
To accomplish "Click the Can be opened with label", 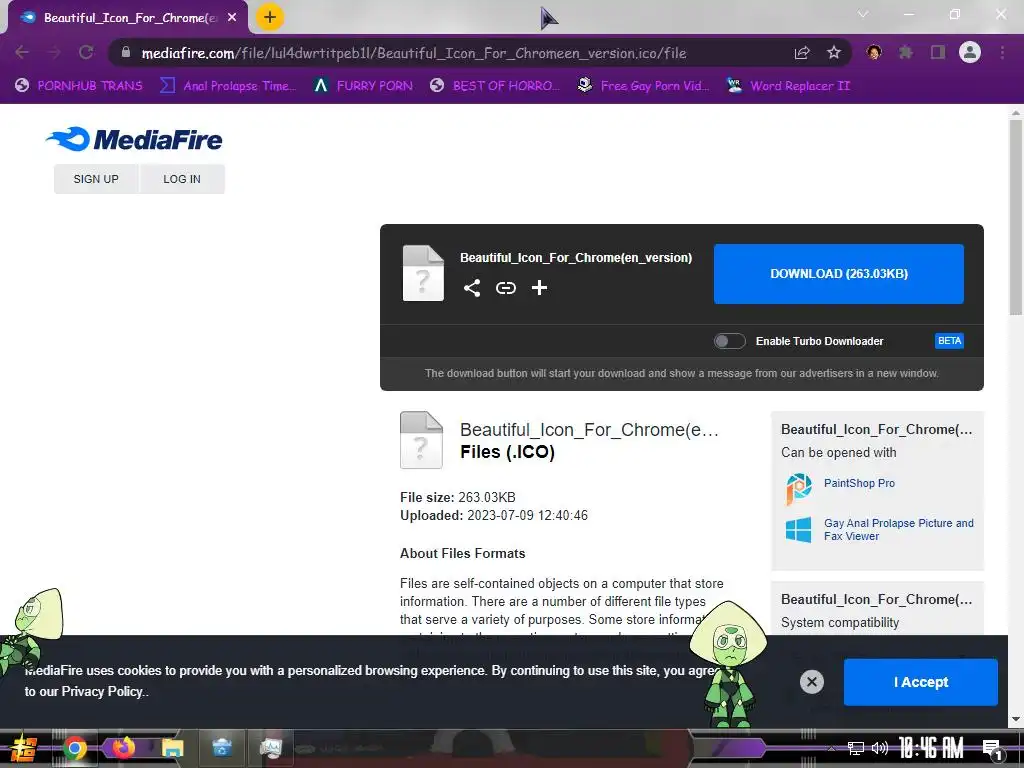I will (839, 453).
